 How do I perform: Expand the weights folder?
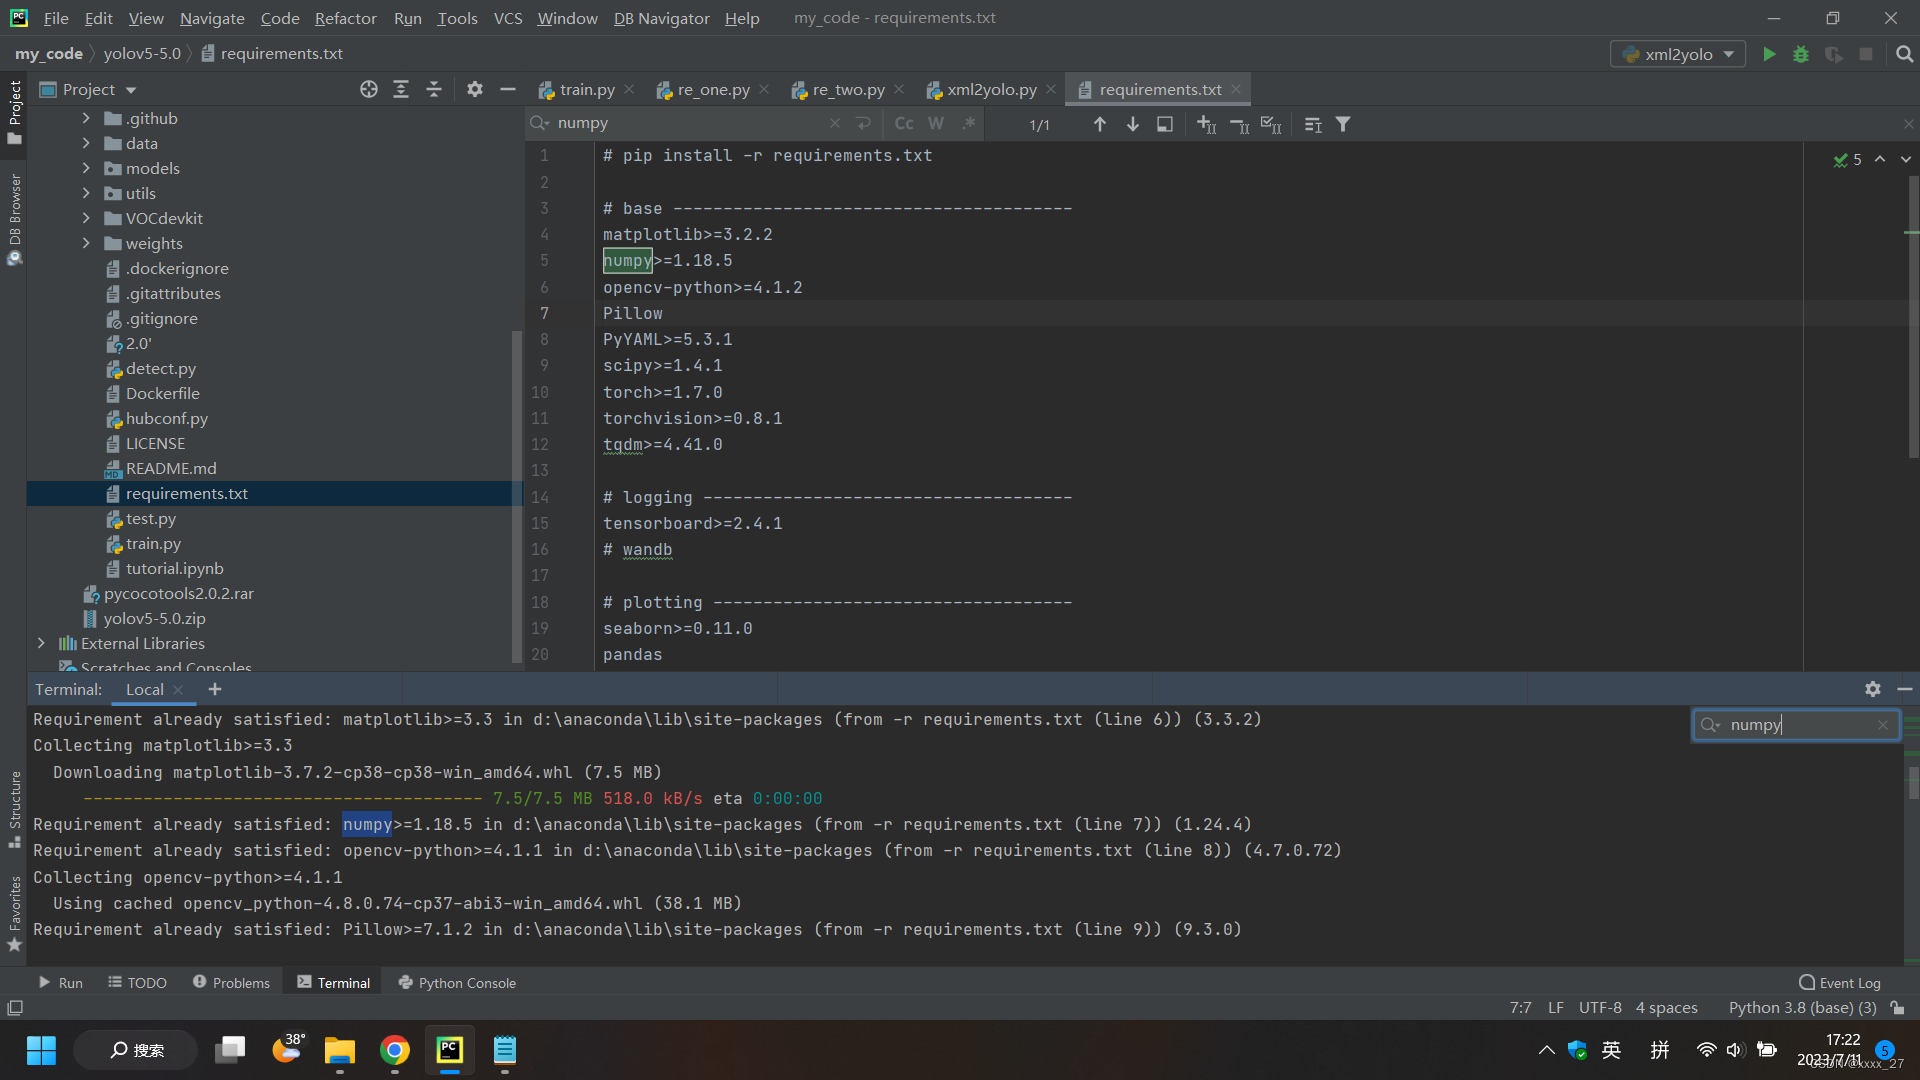86,243
